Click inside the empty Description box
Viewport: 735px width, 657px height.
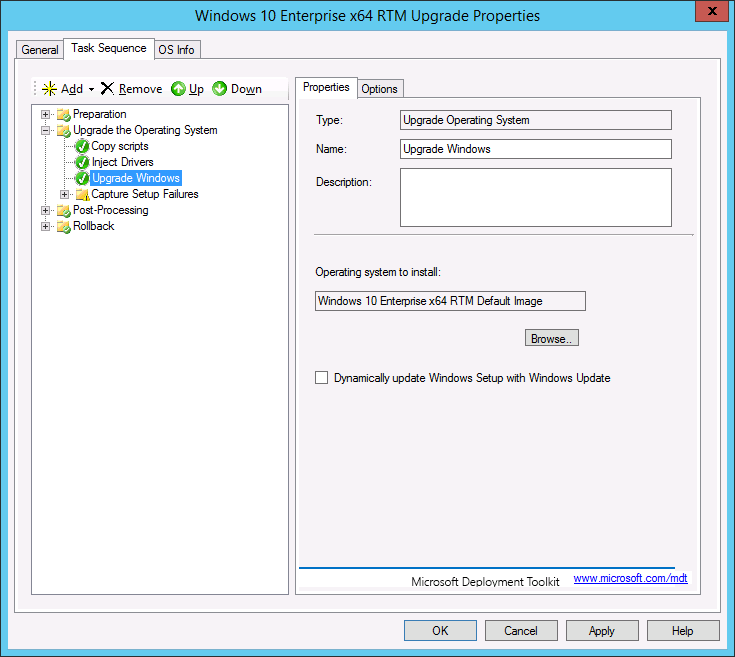(x=536, y=197)
